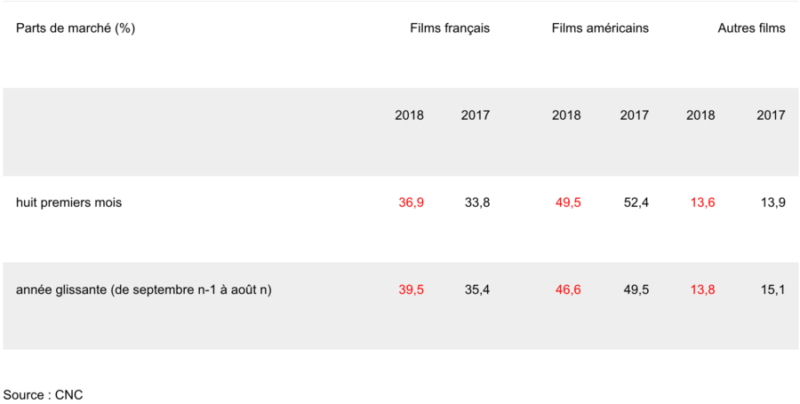Click the "huit premiers mois" row label
This screenshot has width=800, height=404.
(x=69, y=202)
